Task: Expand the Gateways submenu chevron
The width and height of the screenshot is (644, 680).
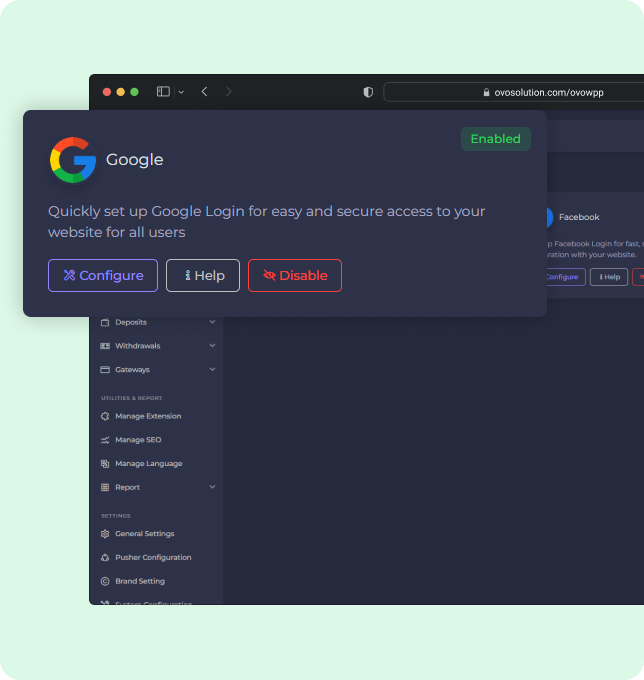Action: tap(212, 370)
